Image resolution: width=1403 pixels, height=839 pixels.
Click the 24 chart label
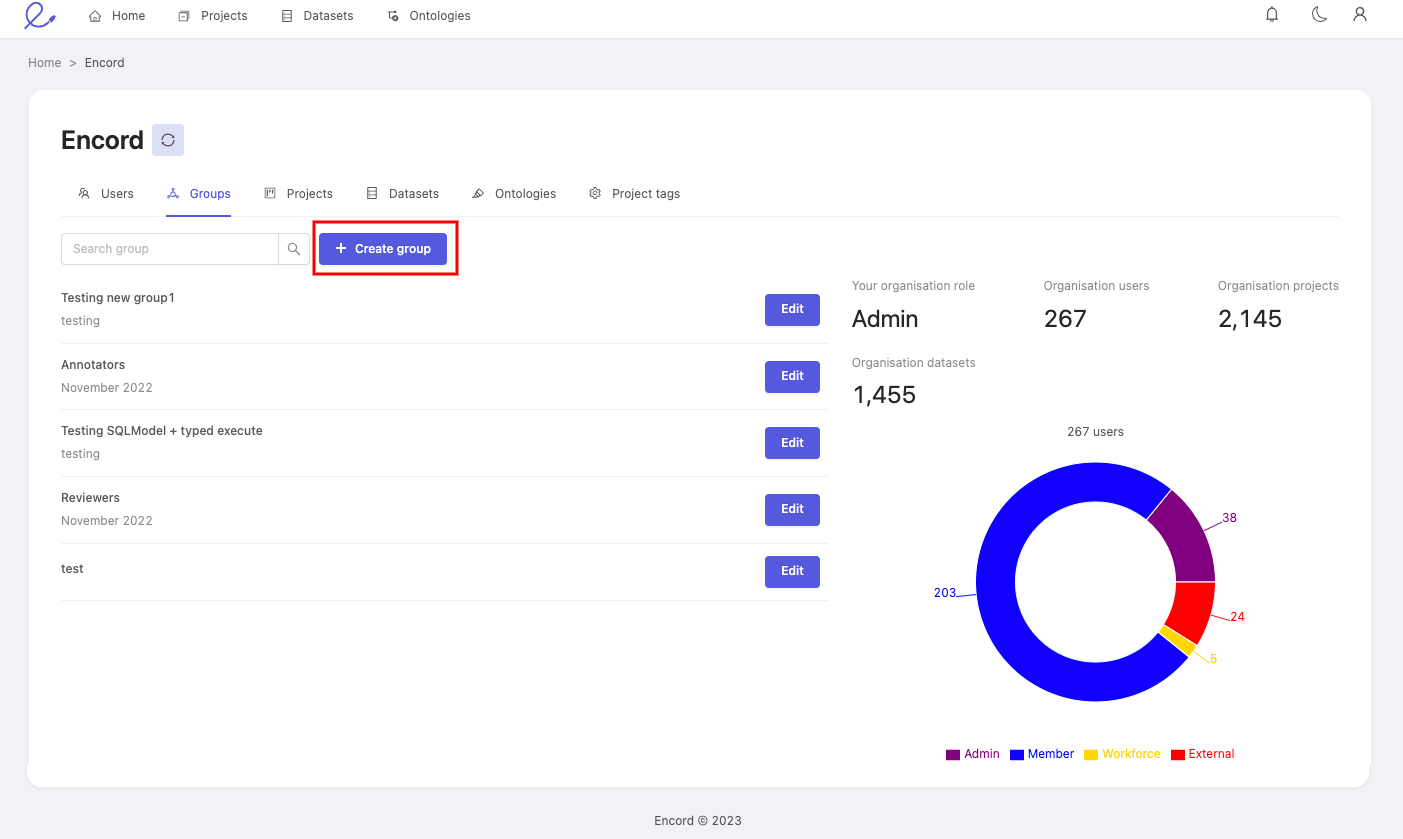[x=1237, y=617]
